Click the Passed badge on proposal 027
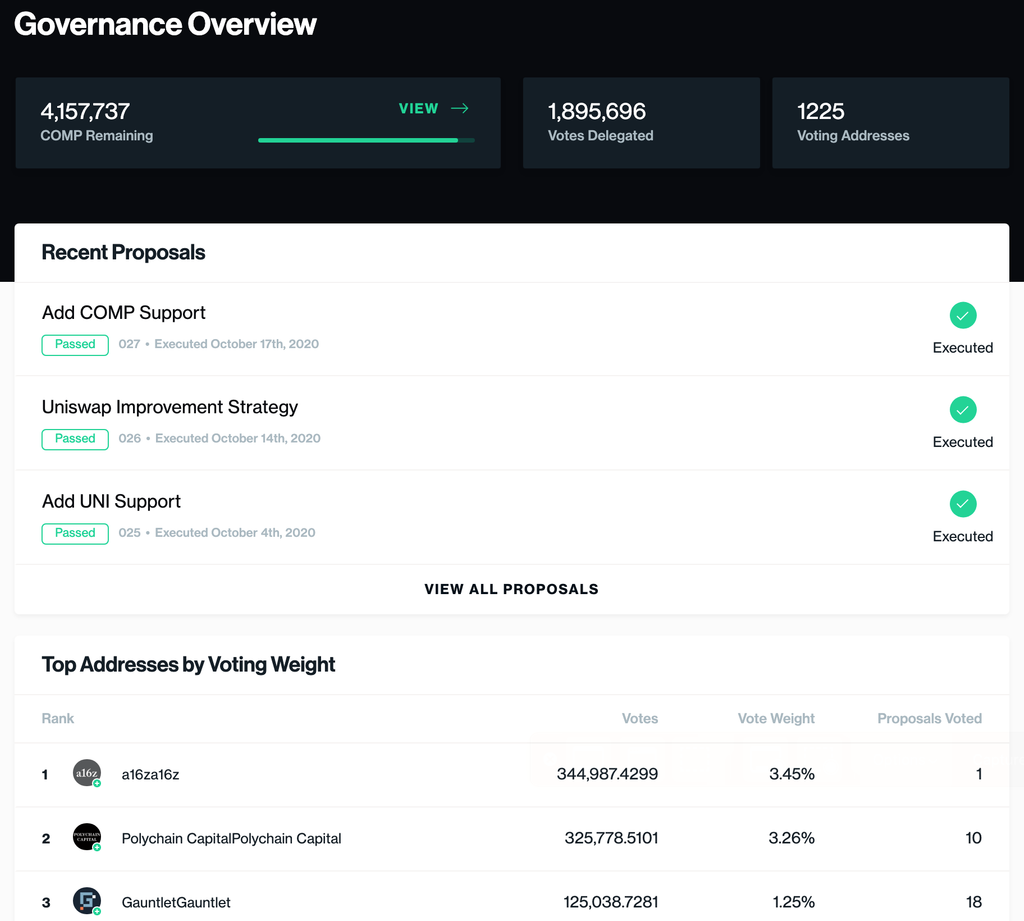The image size is (1024, 921). coord(75,344)
